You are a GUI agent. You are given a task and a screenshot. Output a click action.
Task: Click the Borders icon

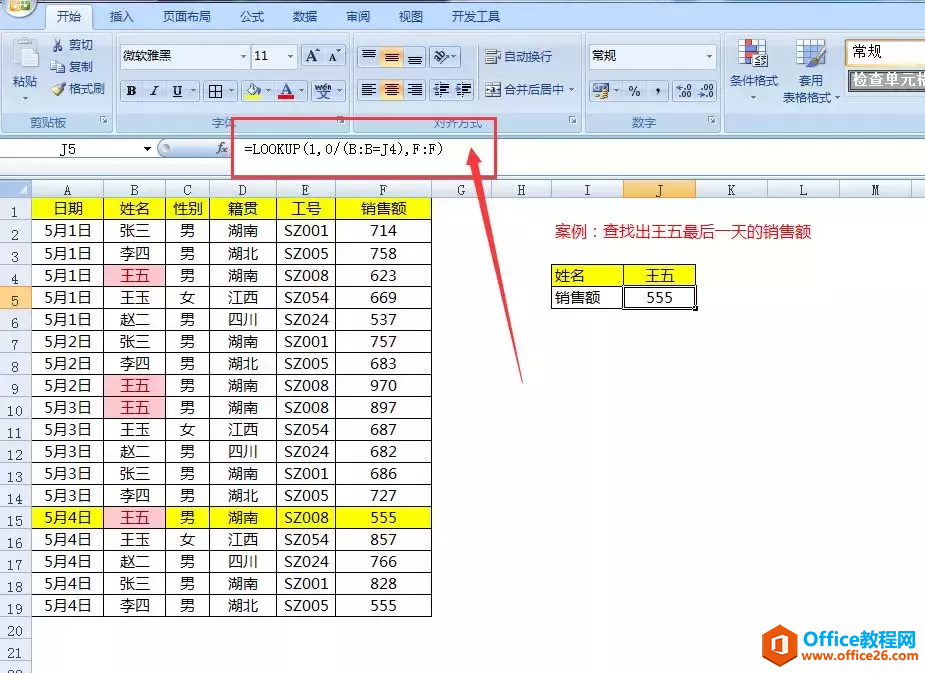tap(216, 91)
